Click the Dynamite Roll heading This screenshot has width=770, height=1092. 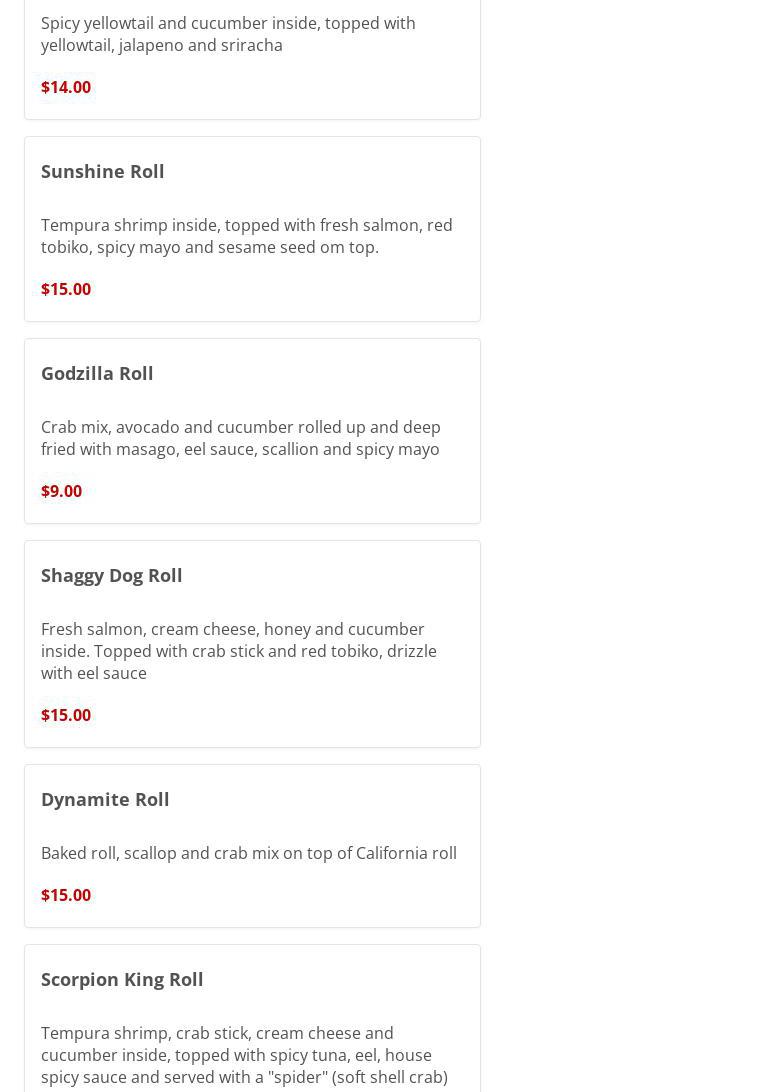tap(105, 799)
